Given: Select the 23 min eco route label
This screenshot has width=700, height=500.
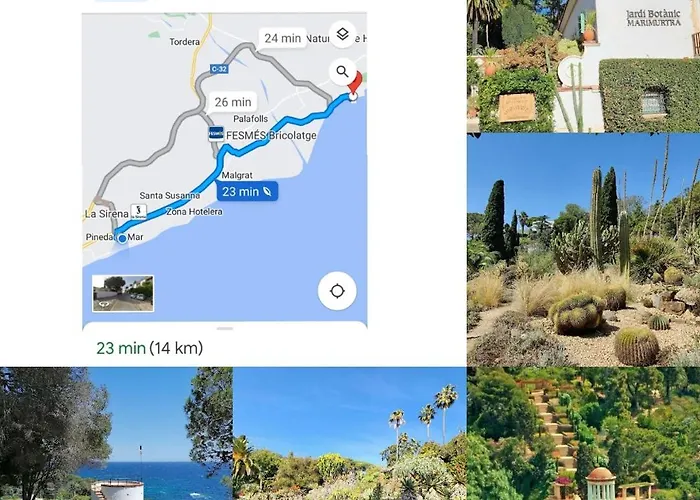Looking at the screenshot, I should (x=247, y=192).
